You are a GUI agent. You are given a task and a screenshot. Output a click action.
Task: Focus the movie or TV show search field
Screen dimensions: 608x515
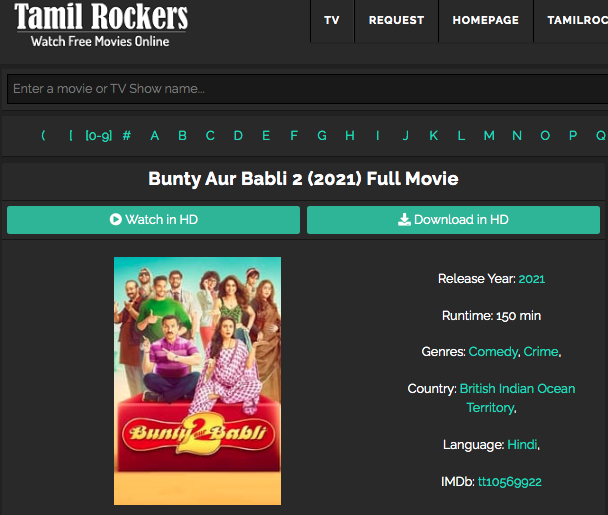tap(307, 89)
